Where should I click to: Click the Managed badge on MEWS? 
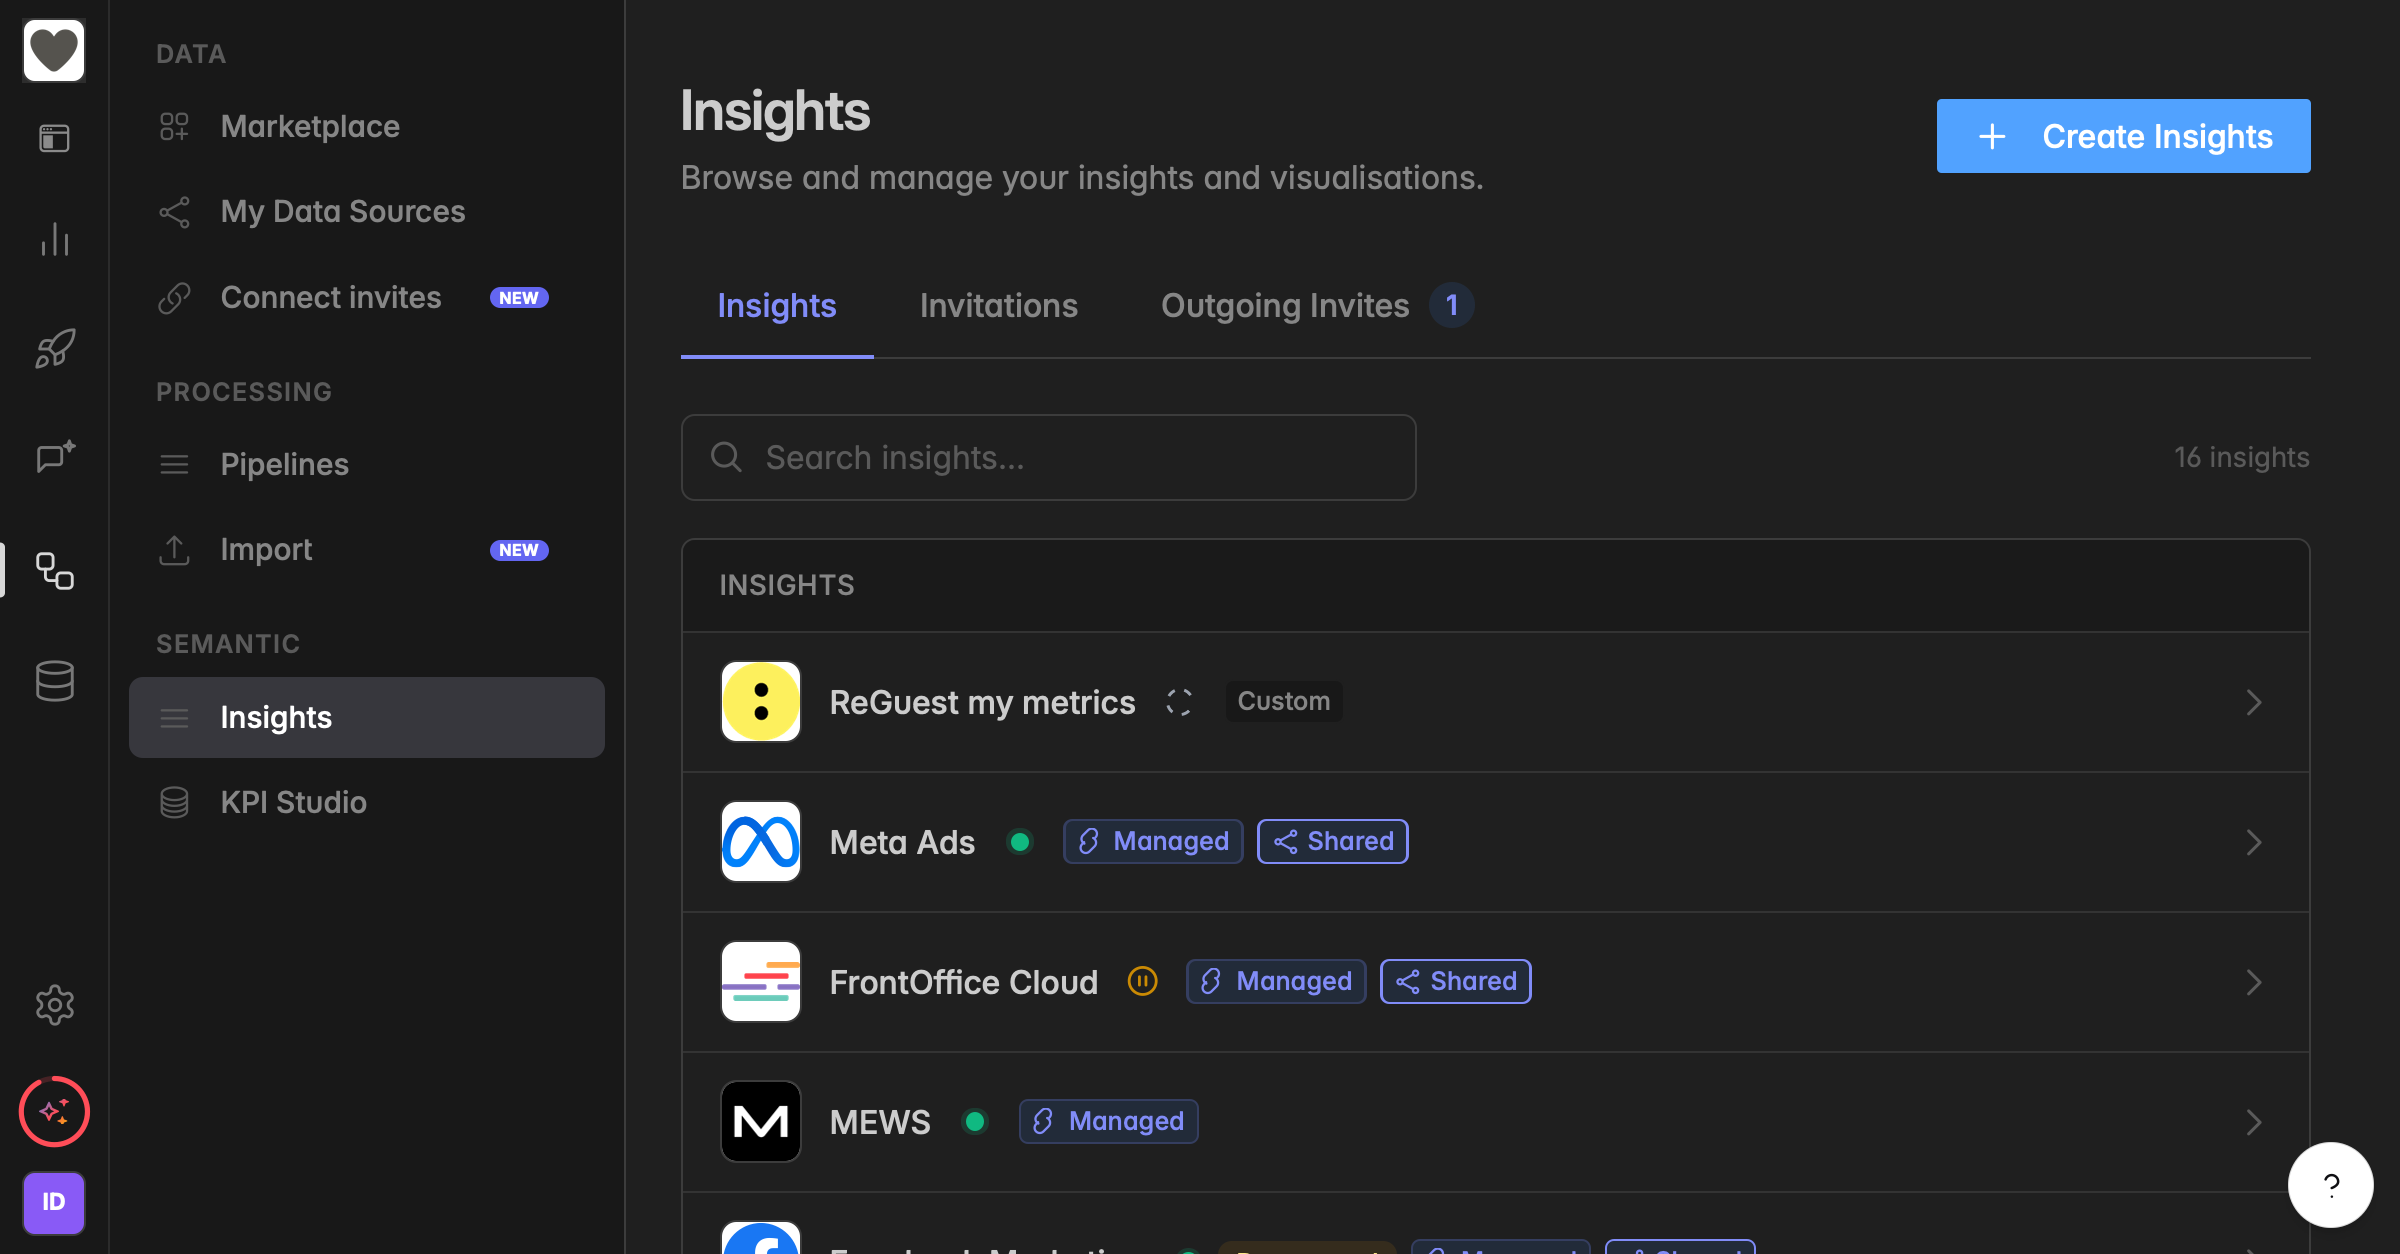1109,1121
